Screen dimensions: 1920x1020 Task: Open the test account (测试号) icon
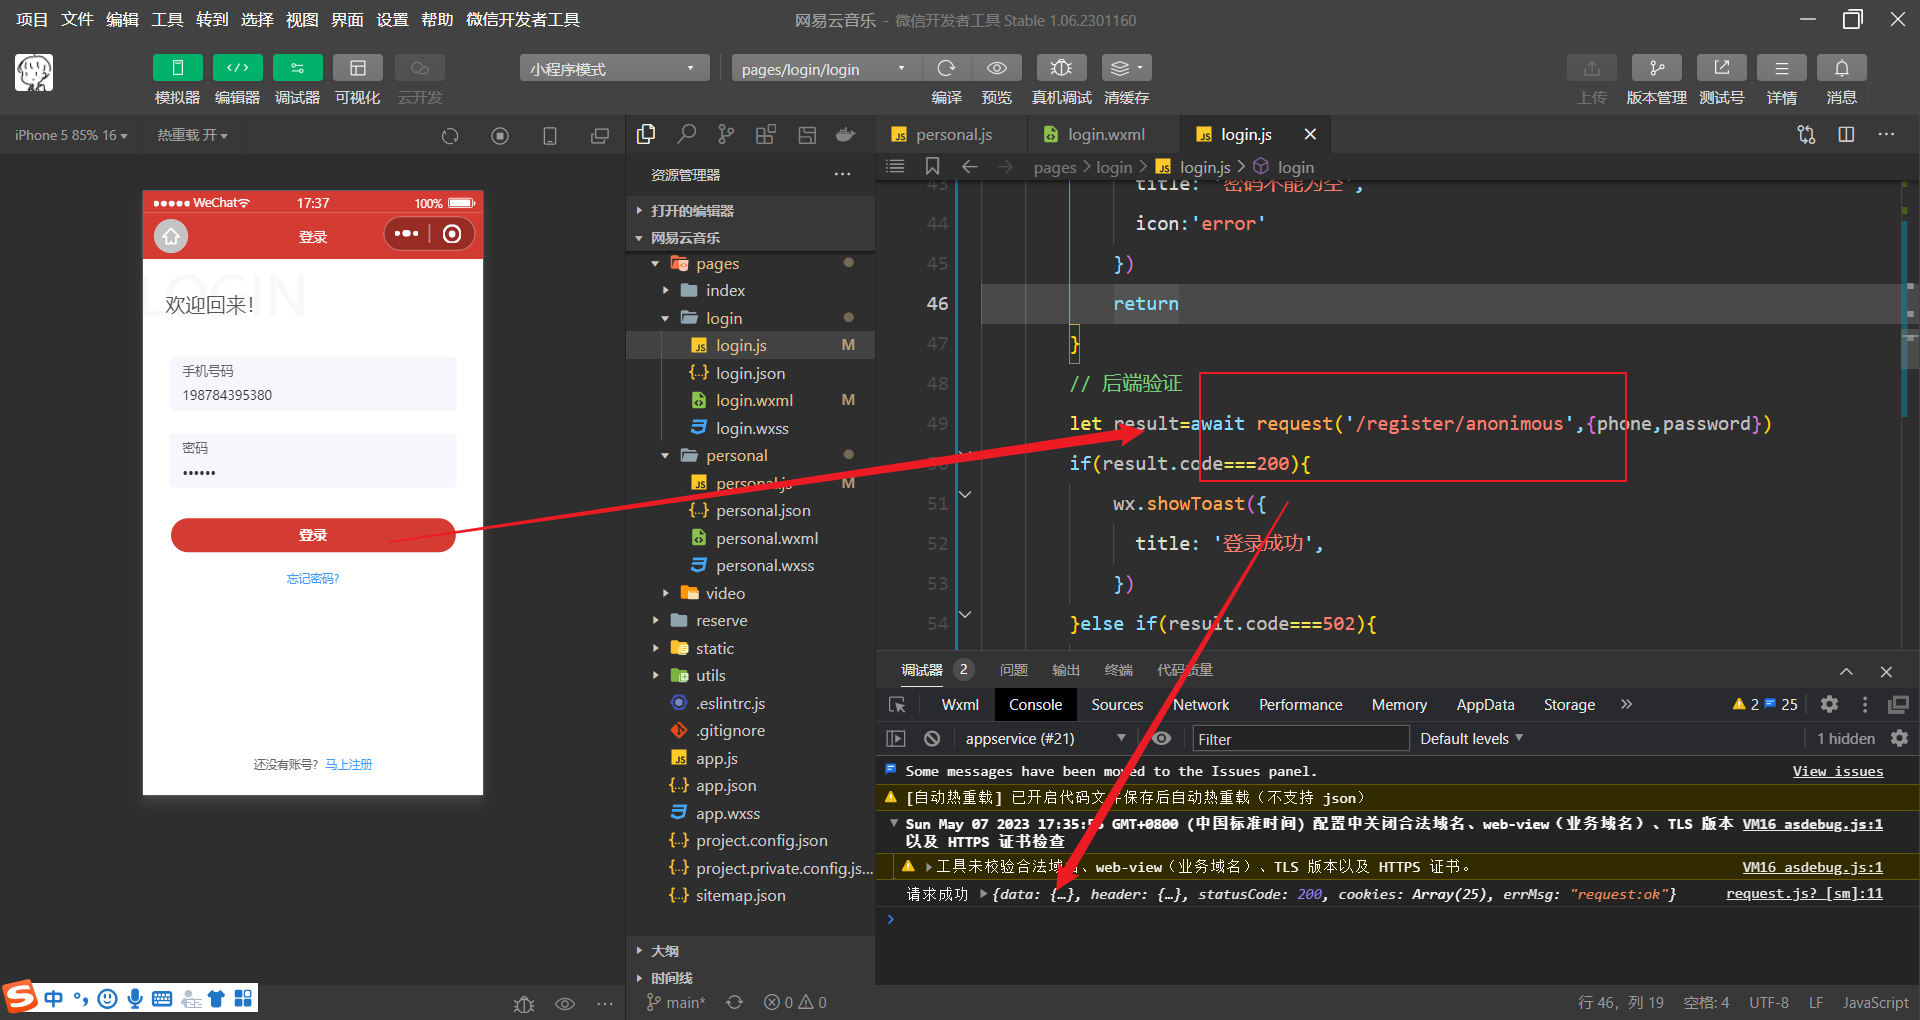click(x=1721, y=68)
